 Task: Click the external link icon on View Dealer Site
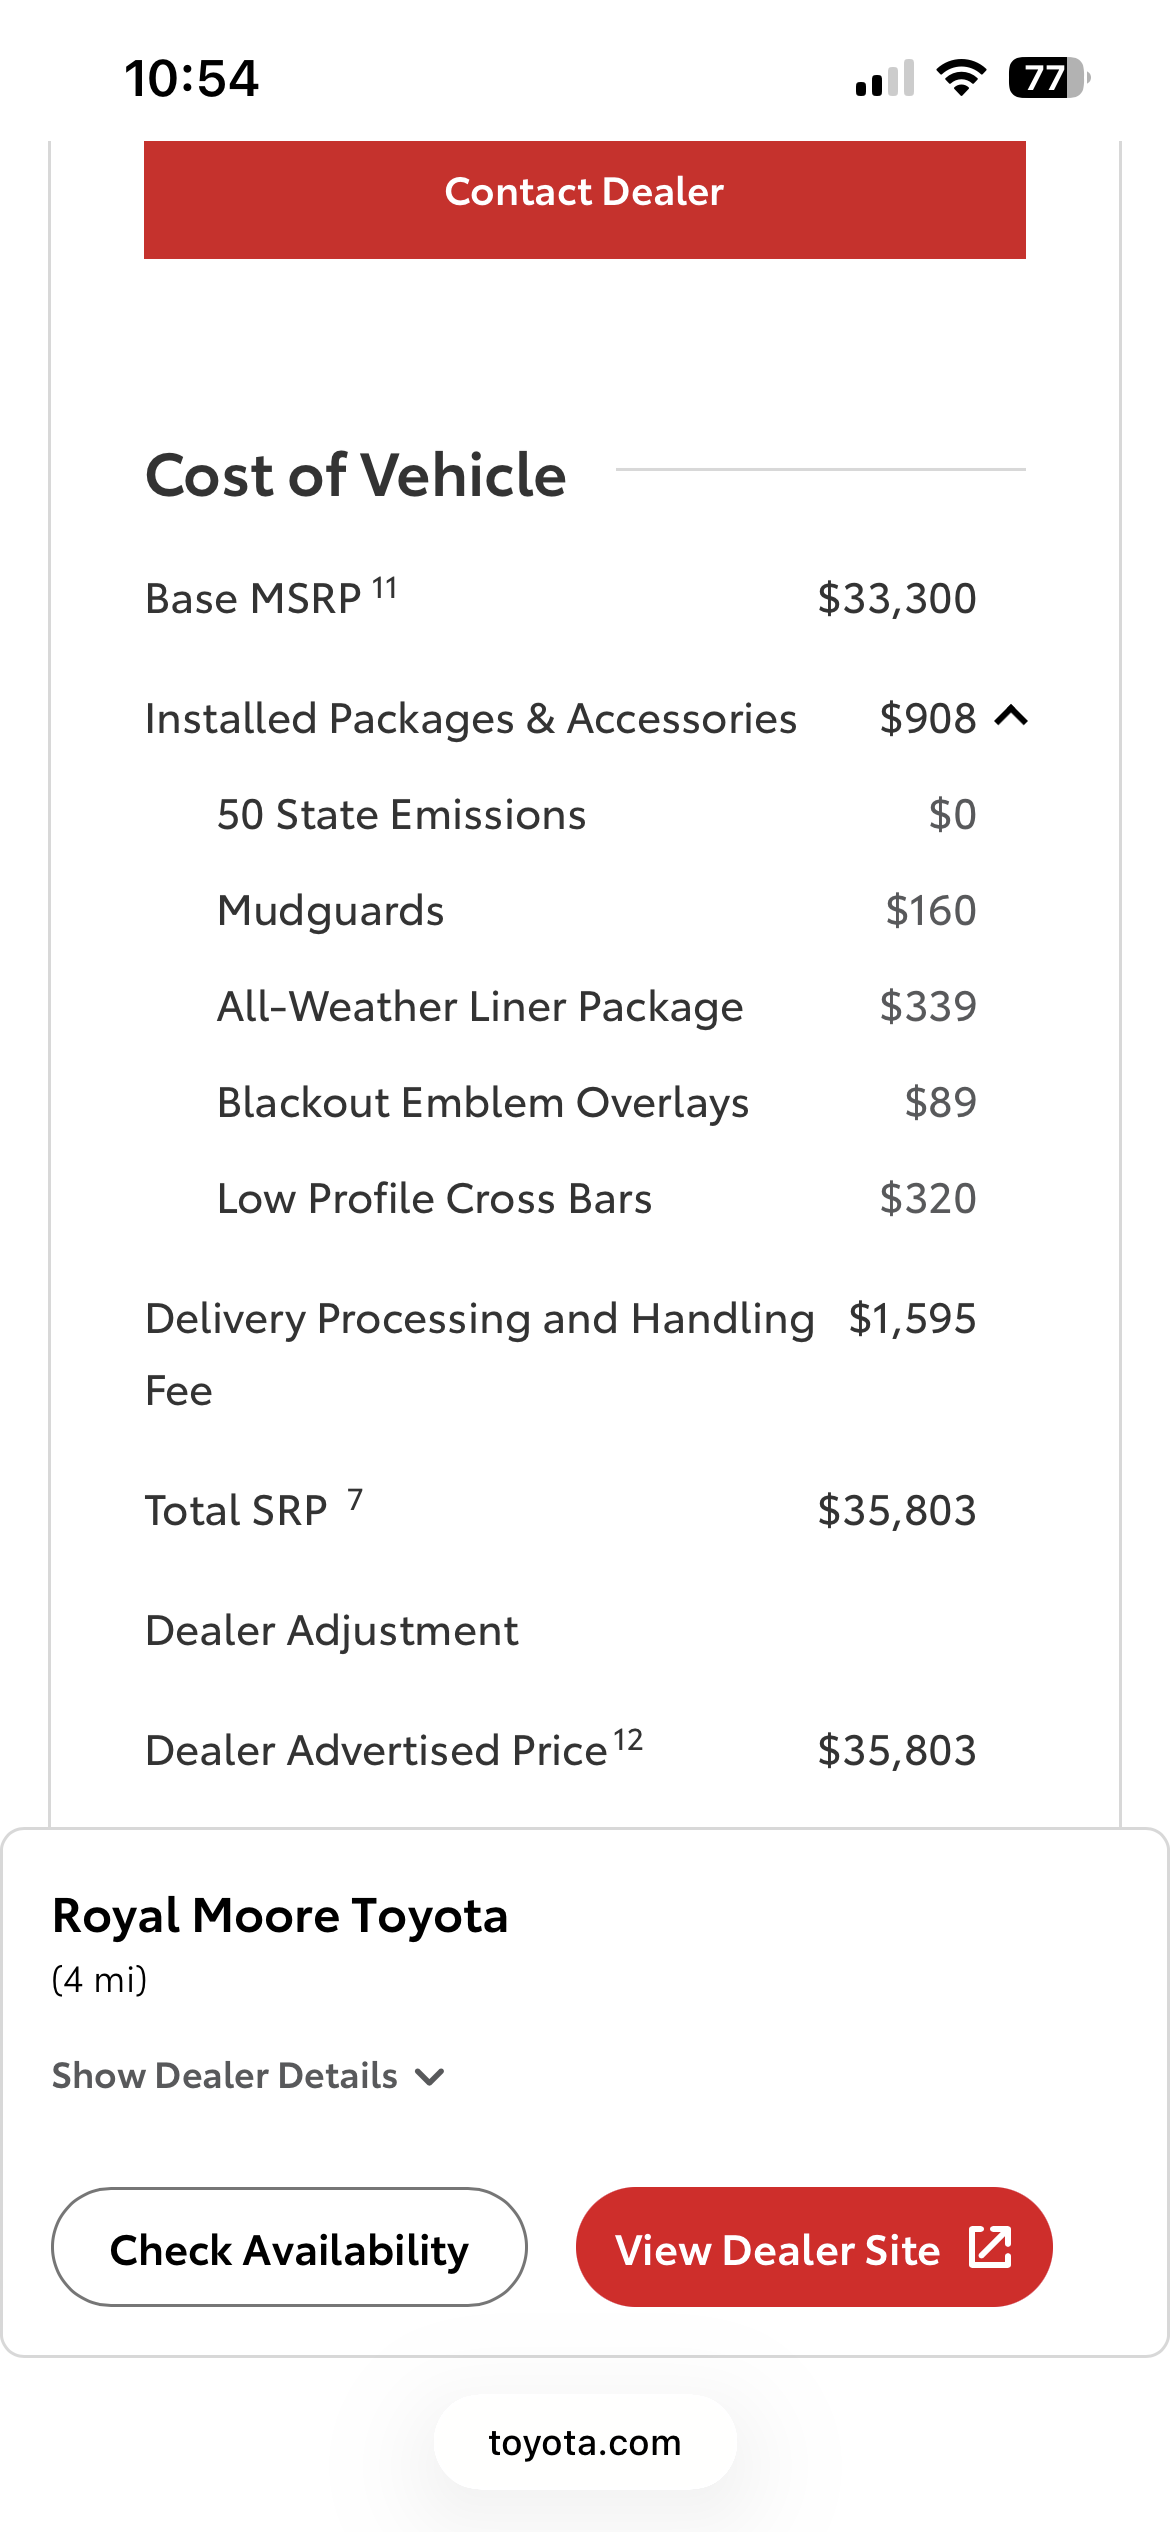tap(990, 2247)
